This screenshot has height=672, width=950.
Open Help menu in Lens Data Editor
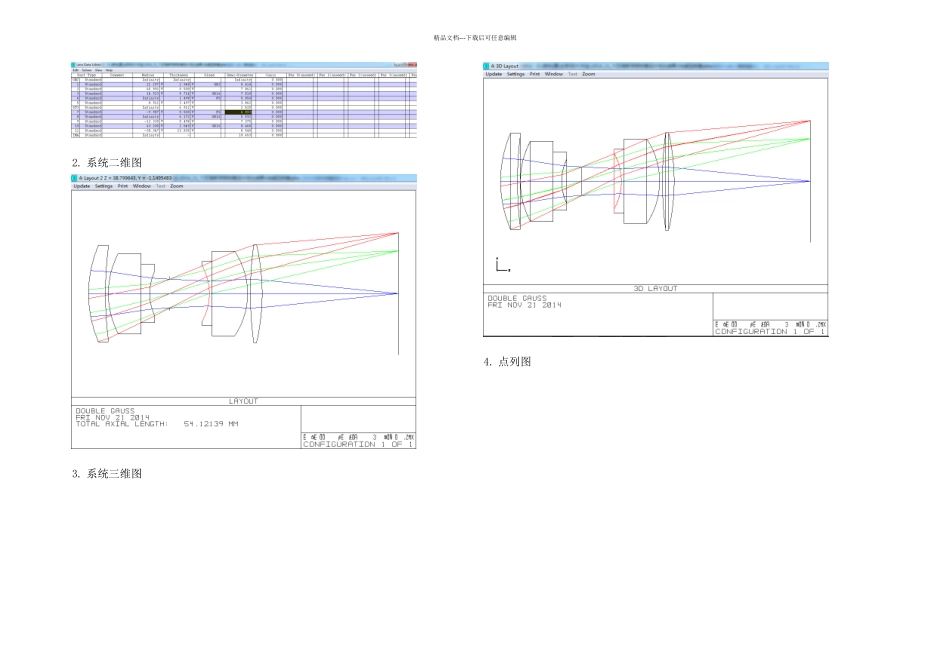pos(109,70)
